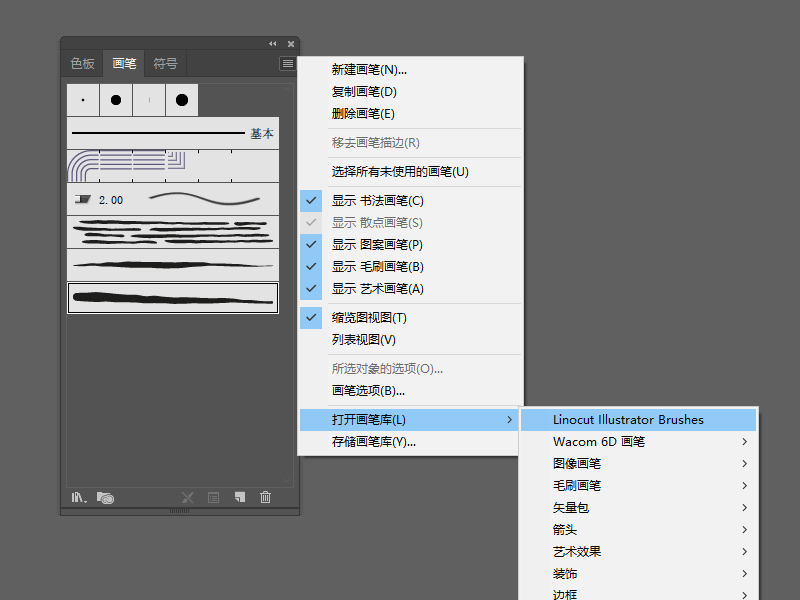Click the Delete Brush trash icon
This screenshot has height=600, width=800.
click(265, 497)
